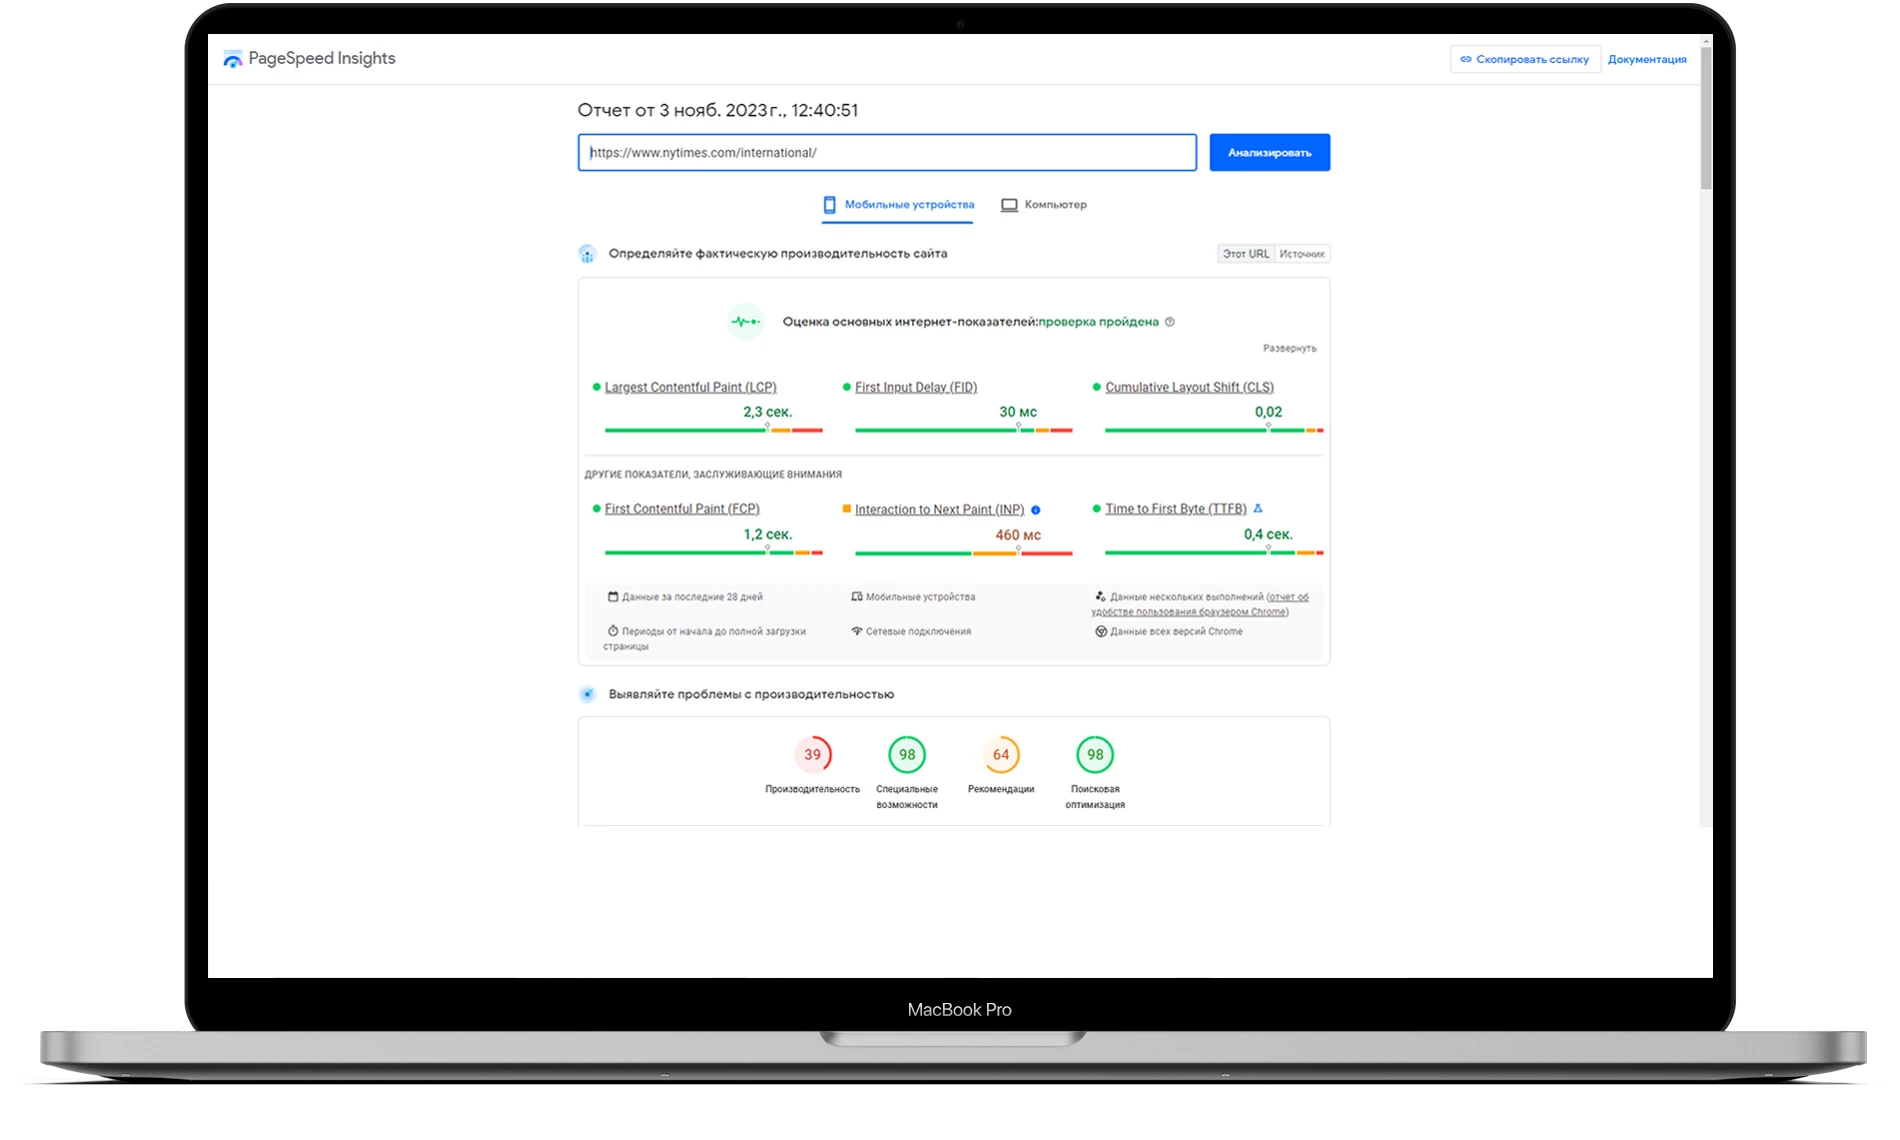Open Cumulative Layout Shift (CLS) link
The width and height of the screenshot is (1900, 1140).
coord(1189,387)
